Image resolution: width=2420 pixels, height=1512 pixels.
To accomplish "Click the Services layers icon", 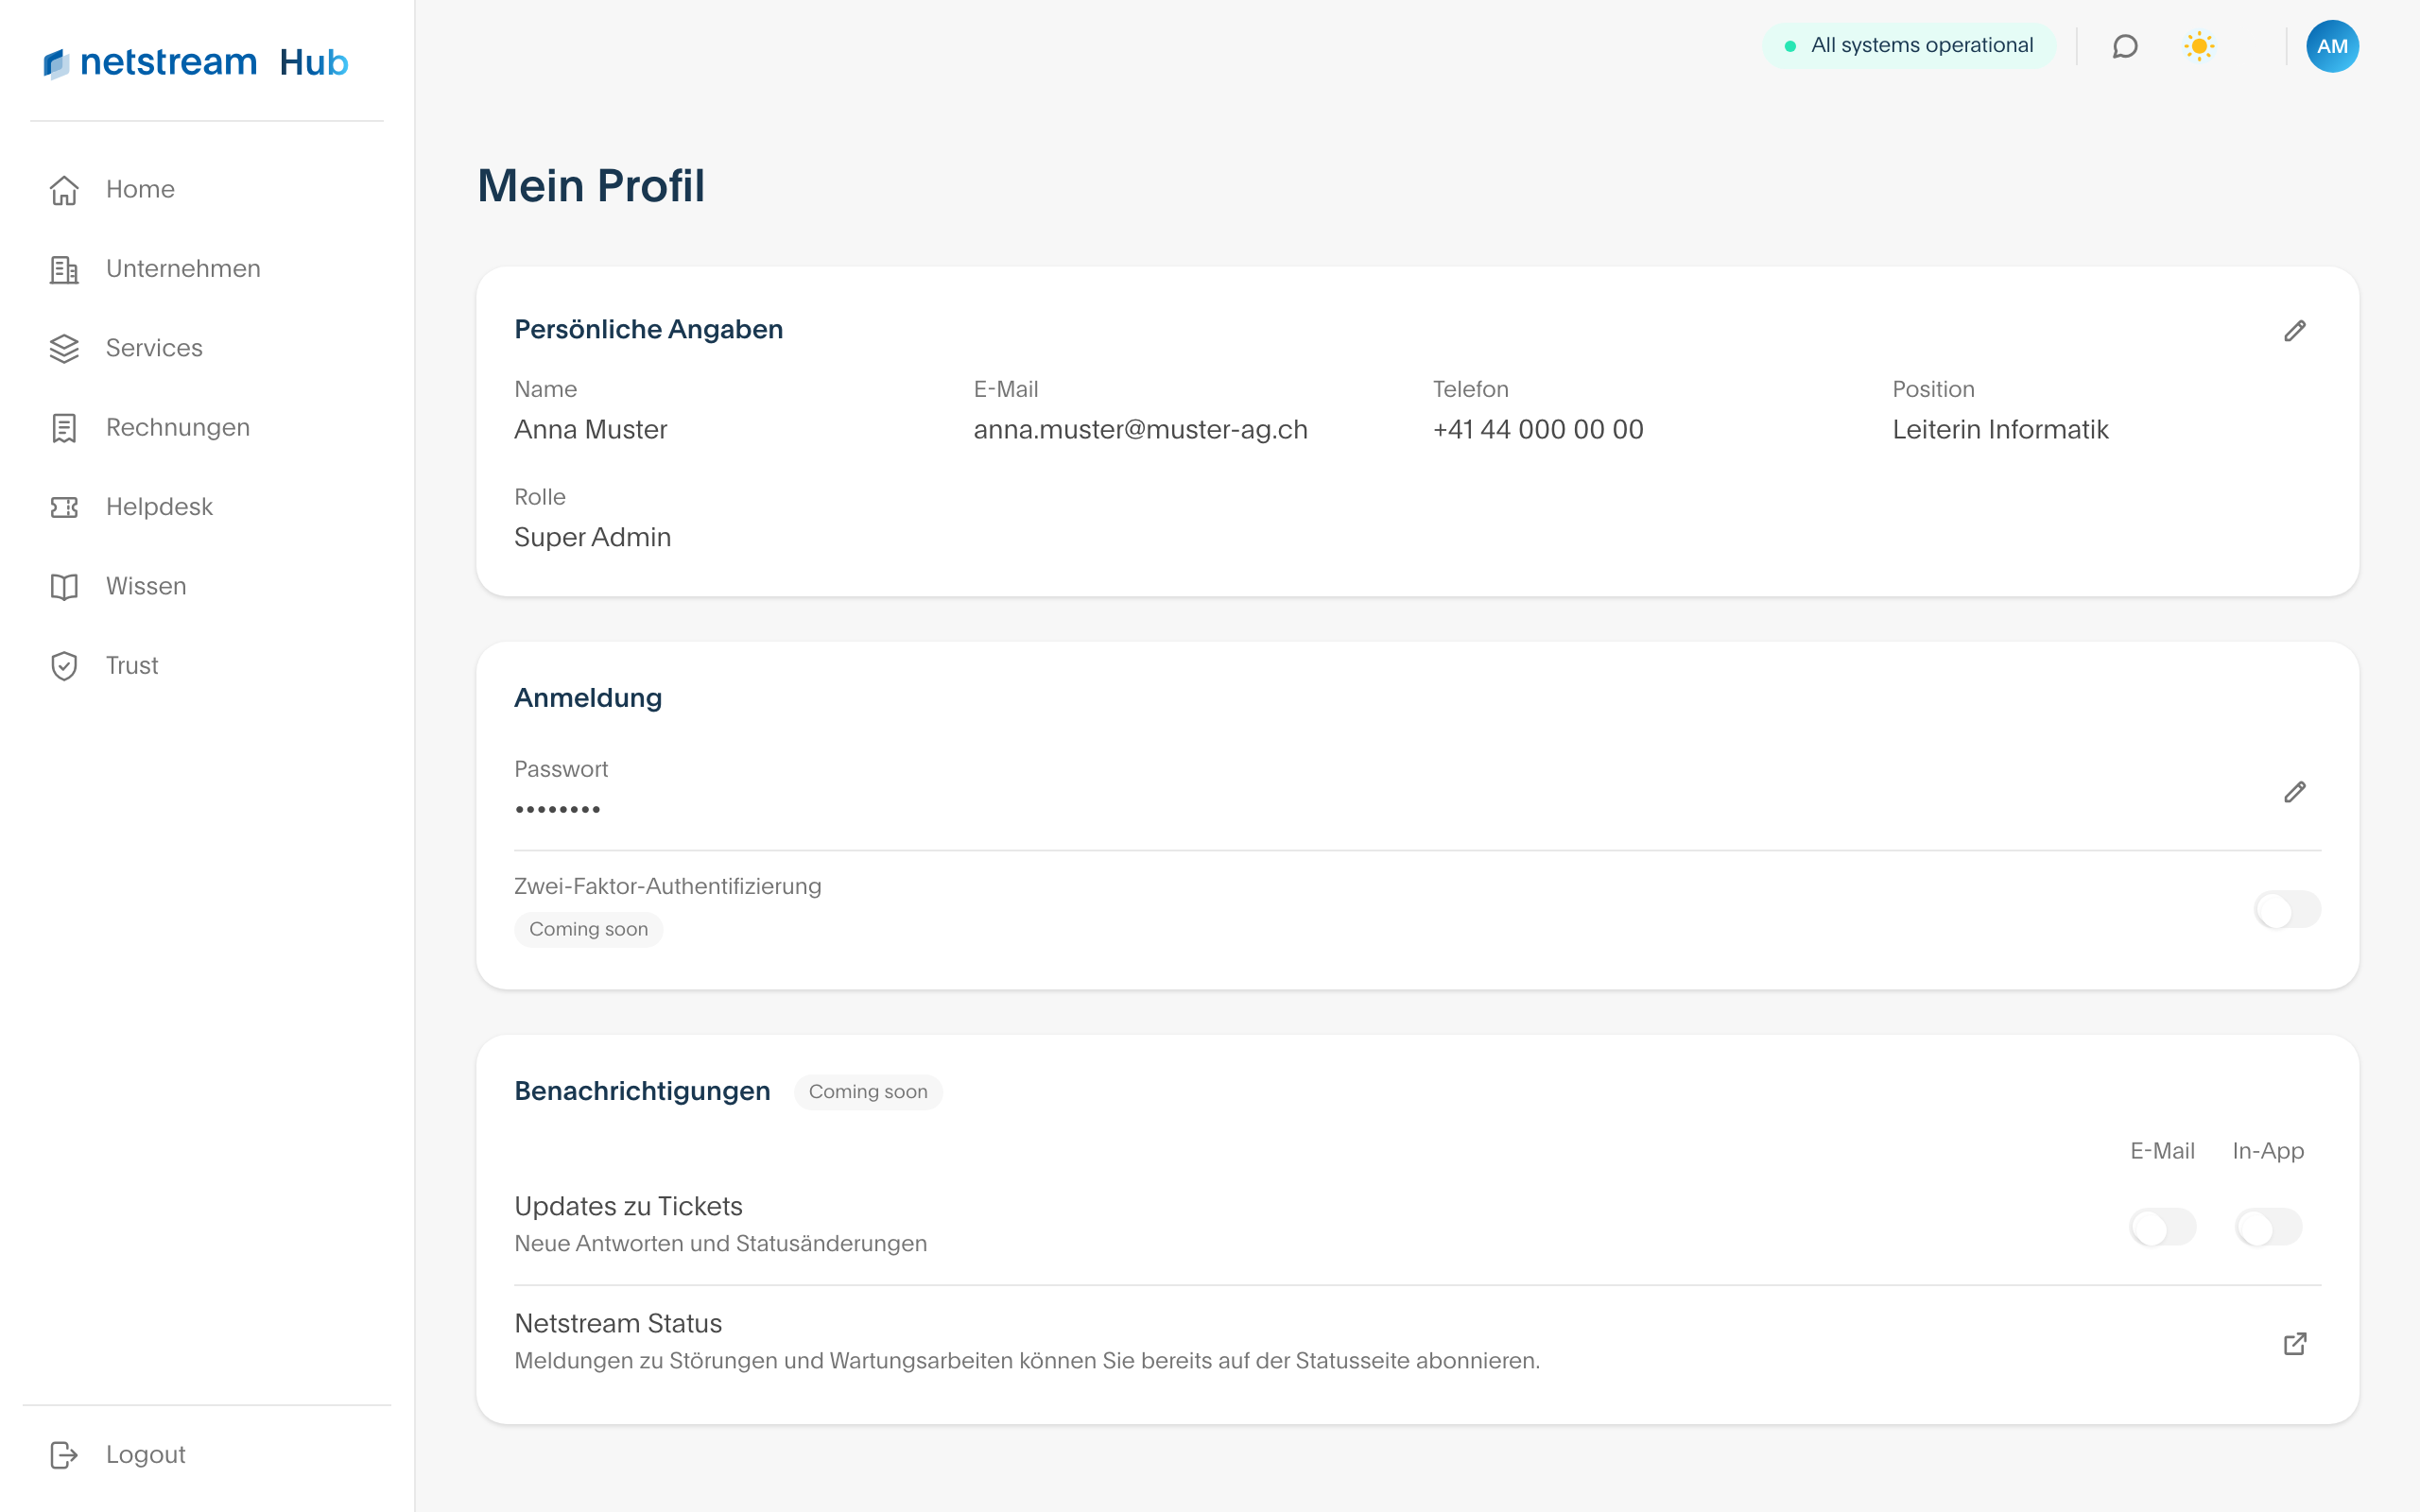I will point(64,348).
